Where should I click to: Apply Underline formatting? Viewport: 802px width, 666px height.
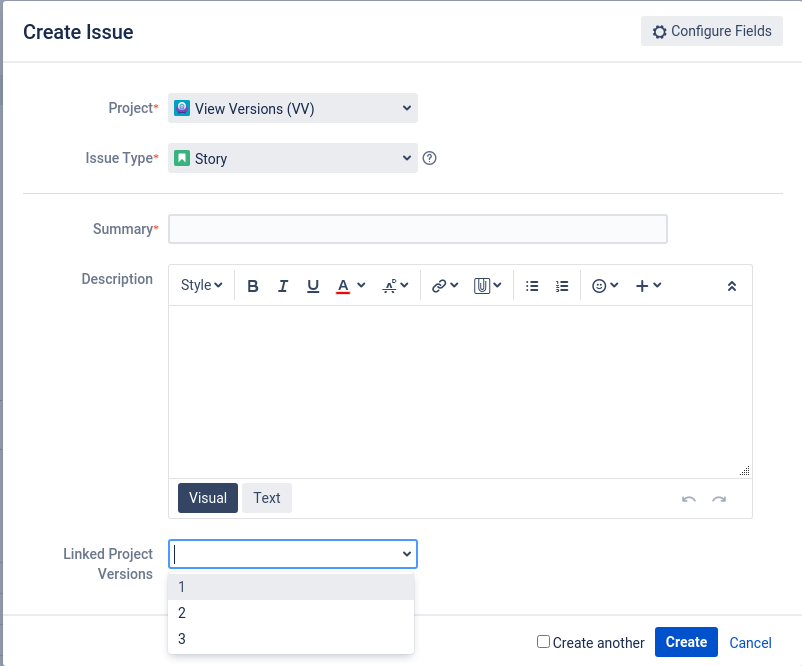click(x=313, y=286)
